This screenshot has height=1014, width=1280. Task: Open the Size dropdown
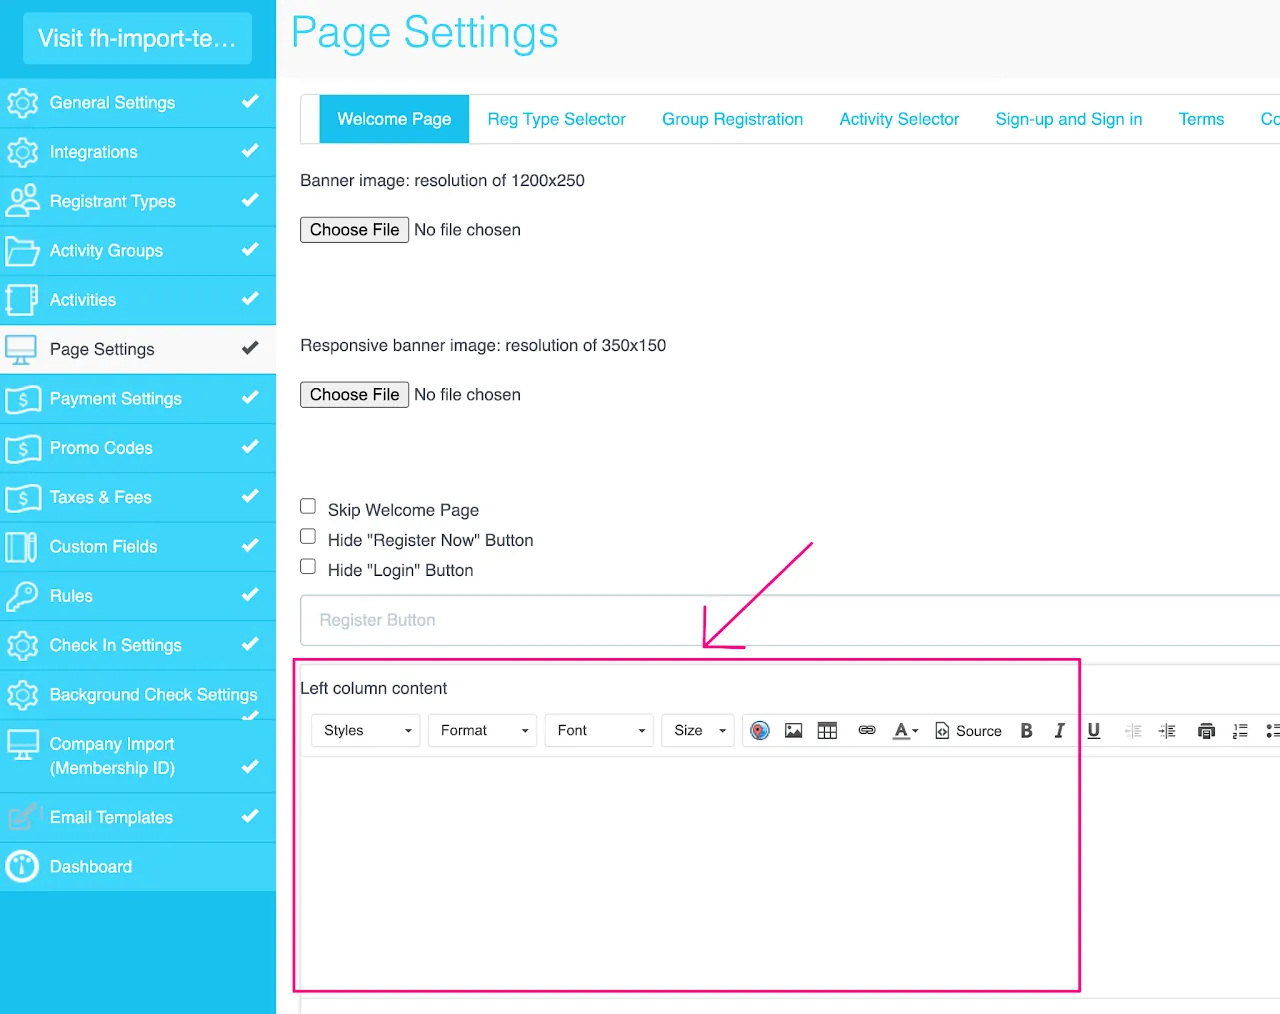pos(698,731)
